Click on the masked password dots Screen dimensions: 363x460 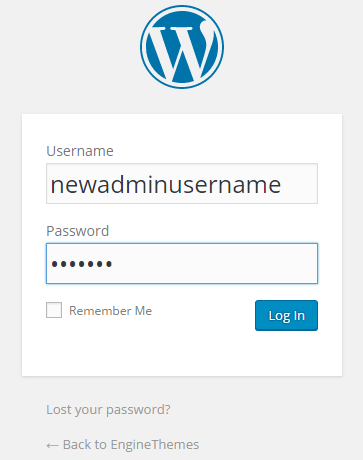point(81,264)
